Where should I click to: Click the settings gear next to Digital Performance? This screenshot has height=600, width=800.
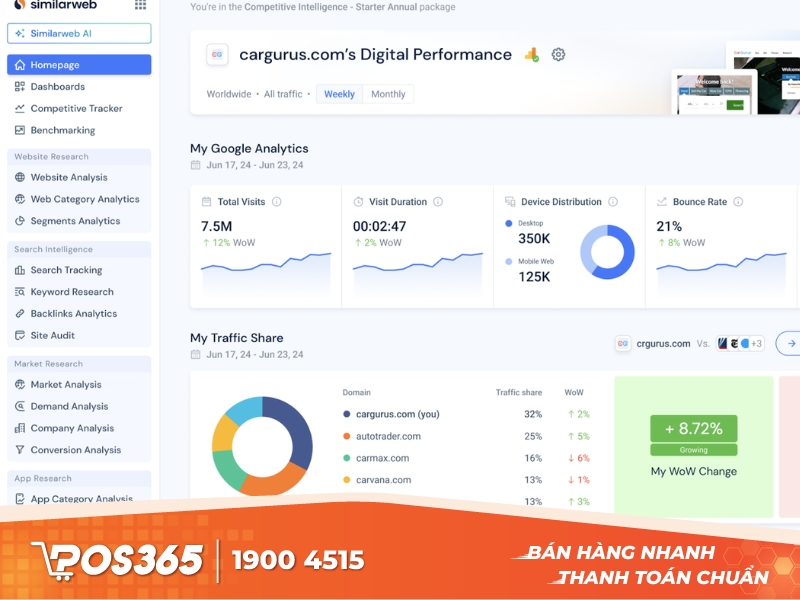558,55
